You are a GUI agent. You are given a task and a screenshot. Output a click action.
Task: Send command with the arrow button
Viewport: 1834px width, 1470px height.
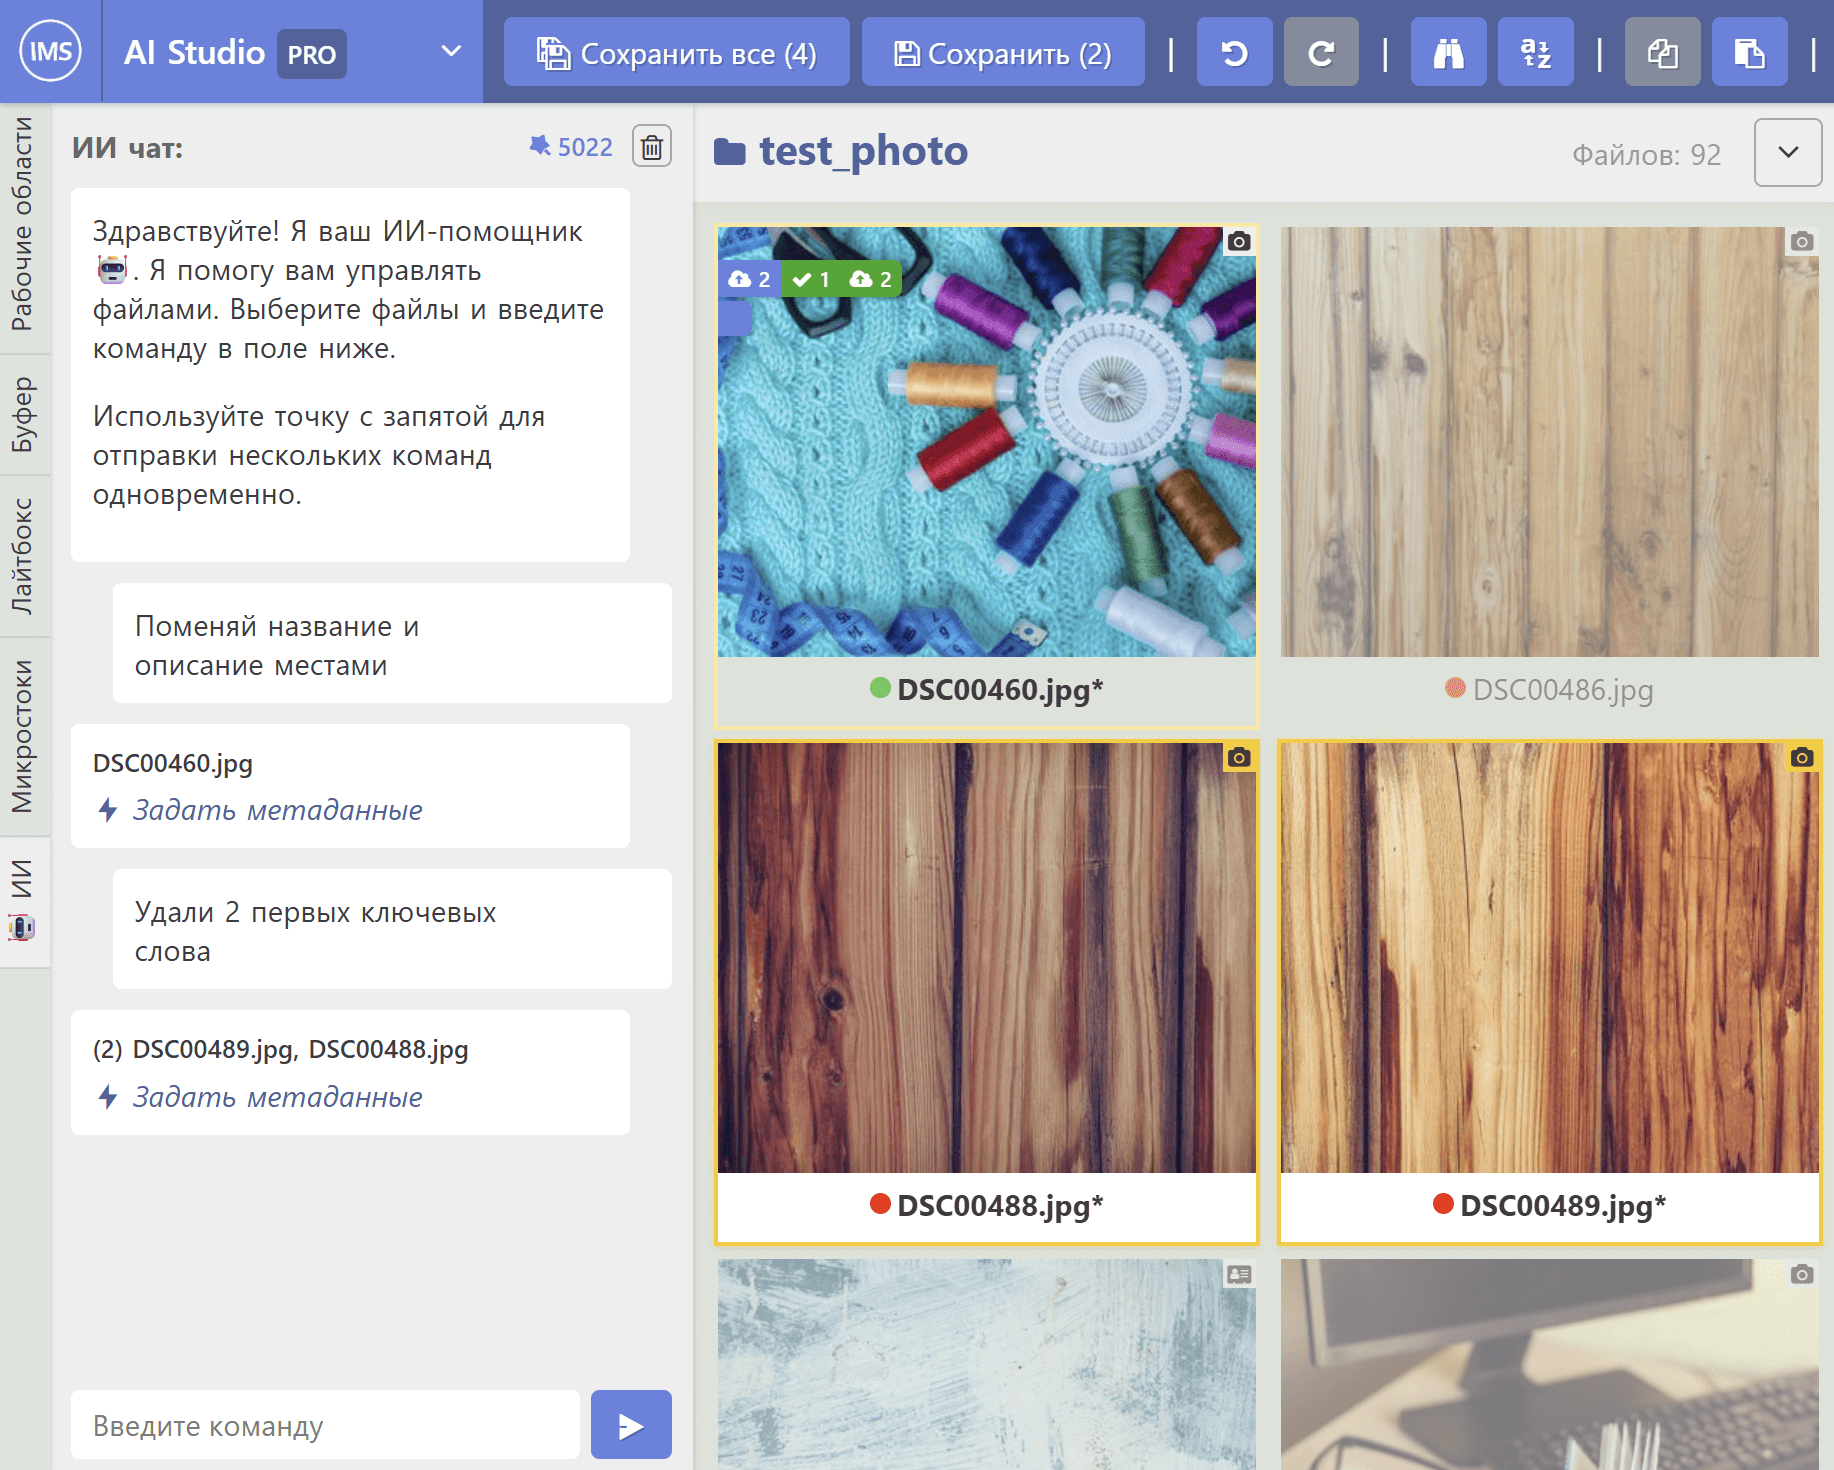[x=631, y=1425]
